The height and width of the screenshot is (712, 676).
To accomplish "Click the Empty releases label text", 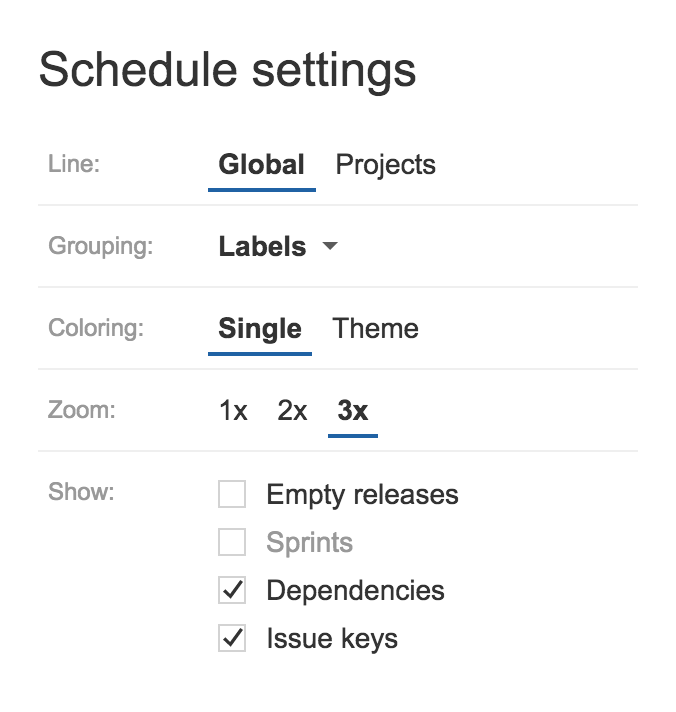I will 362,495.
